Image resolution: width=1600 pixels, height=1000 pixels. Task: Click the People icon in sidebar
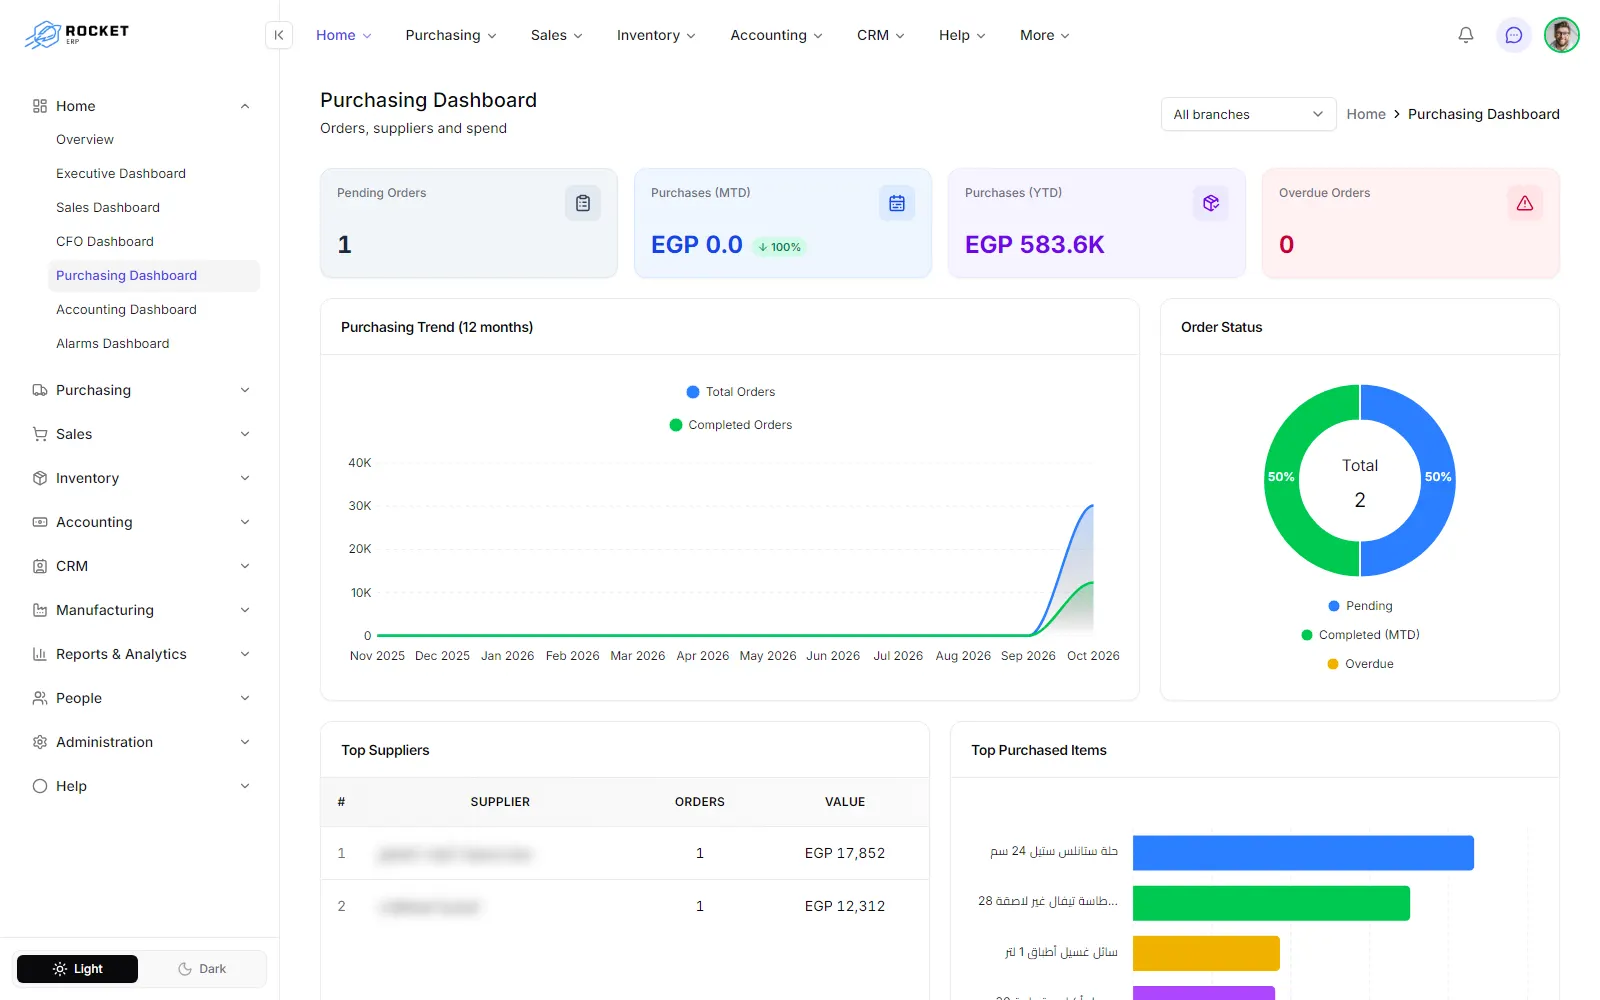[x=40, y=698]
